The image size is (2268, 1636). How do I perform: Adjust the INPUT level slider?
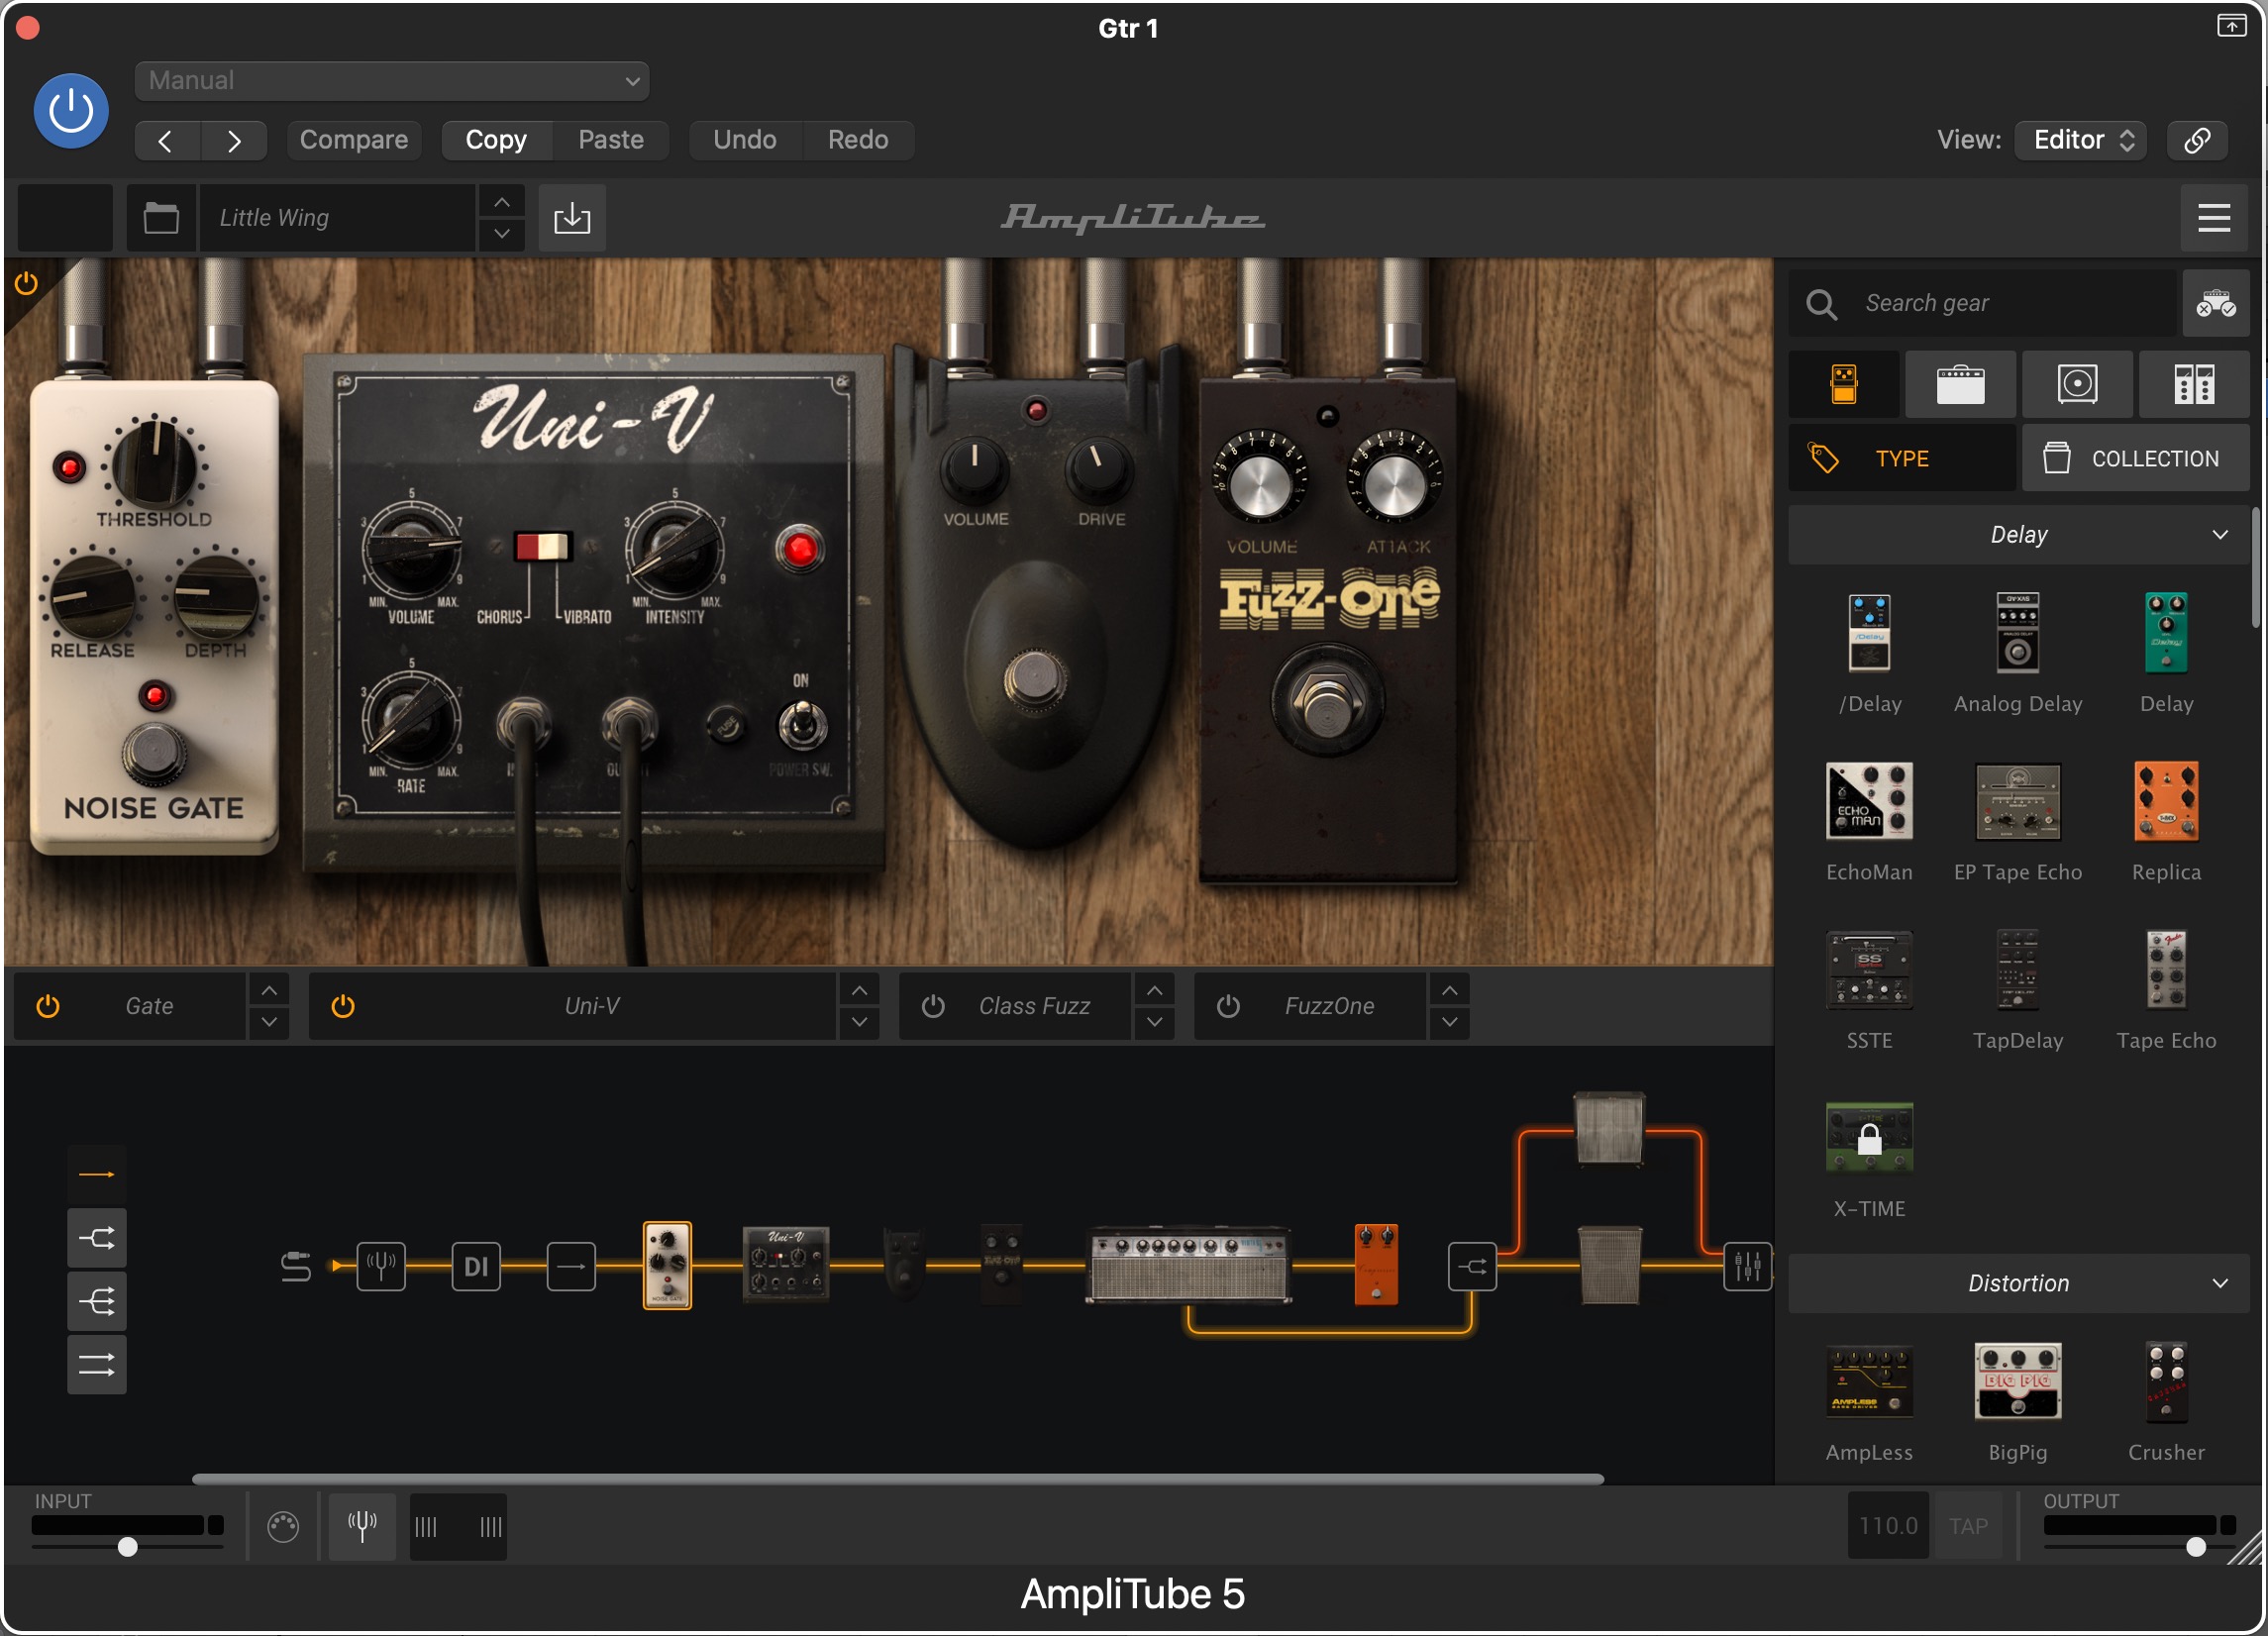[128, 1547]
